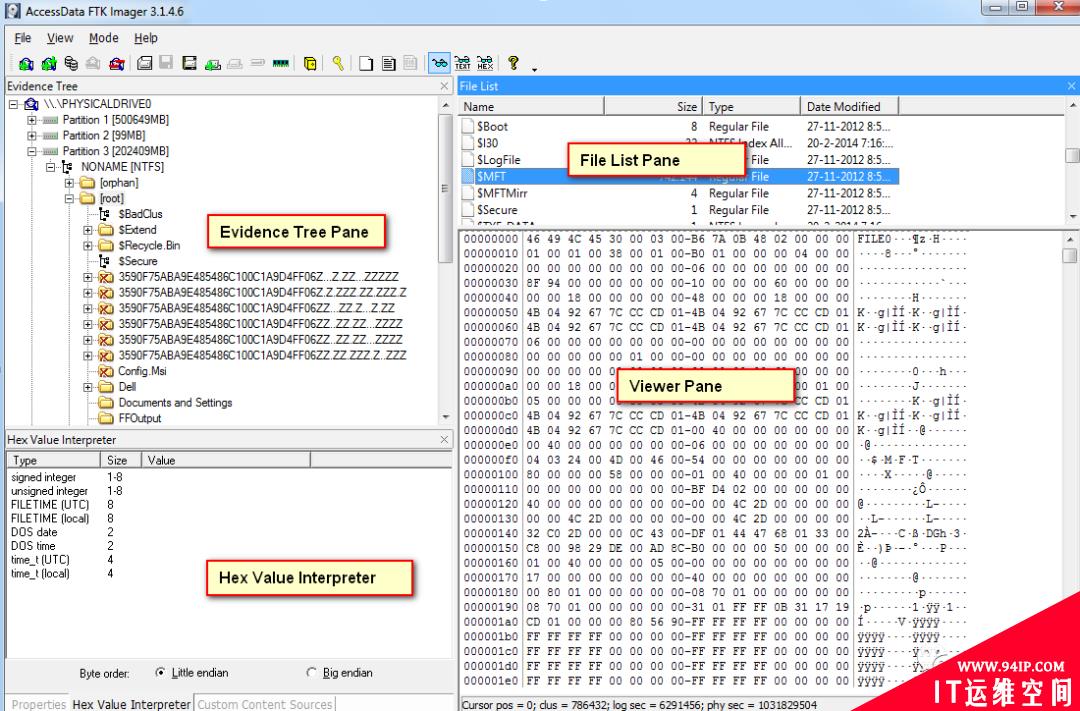
Task: Click the Obtain Protected Files icon
Action: [311, 63]
